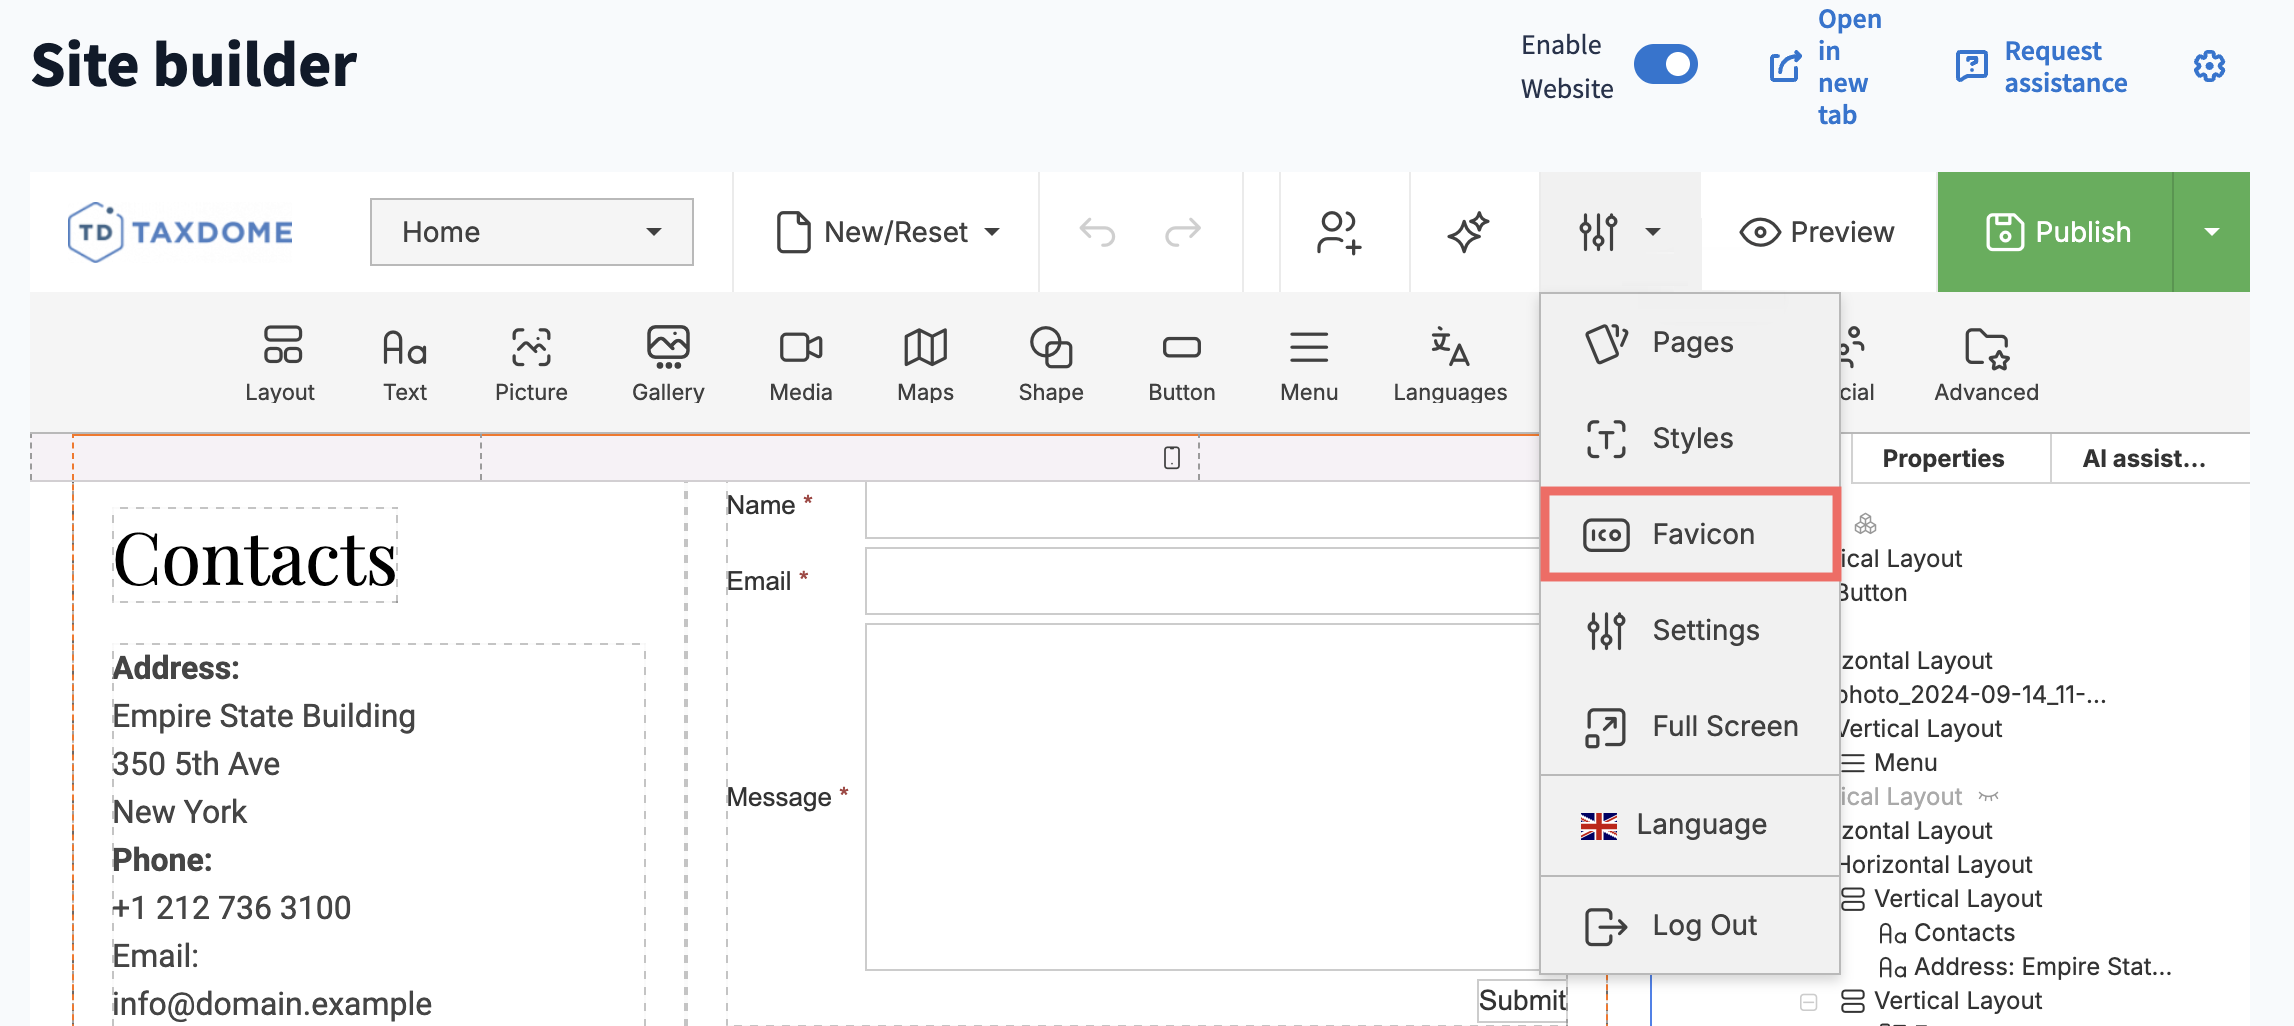The height and width of the screenshot is (1026, 2294).
Task: Select the Favicon menu item
Action: tap(1690, 534)
